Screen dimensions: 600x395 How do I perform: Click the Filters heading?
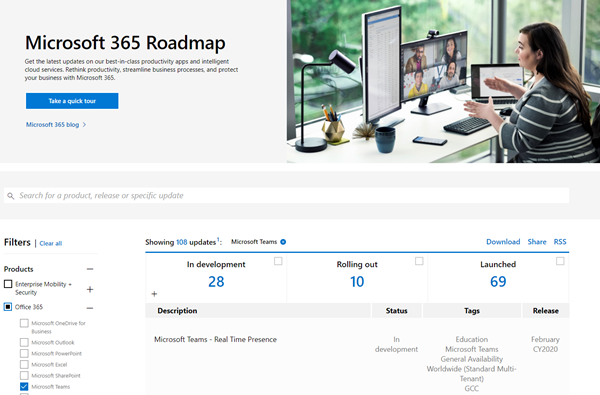pos(17,242)
